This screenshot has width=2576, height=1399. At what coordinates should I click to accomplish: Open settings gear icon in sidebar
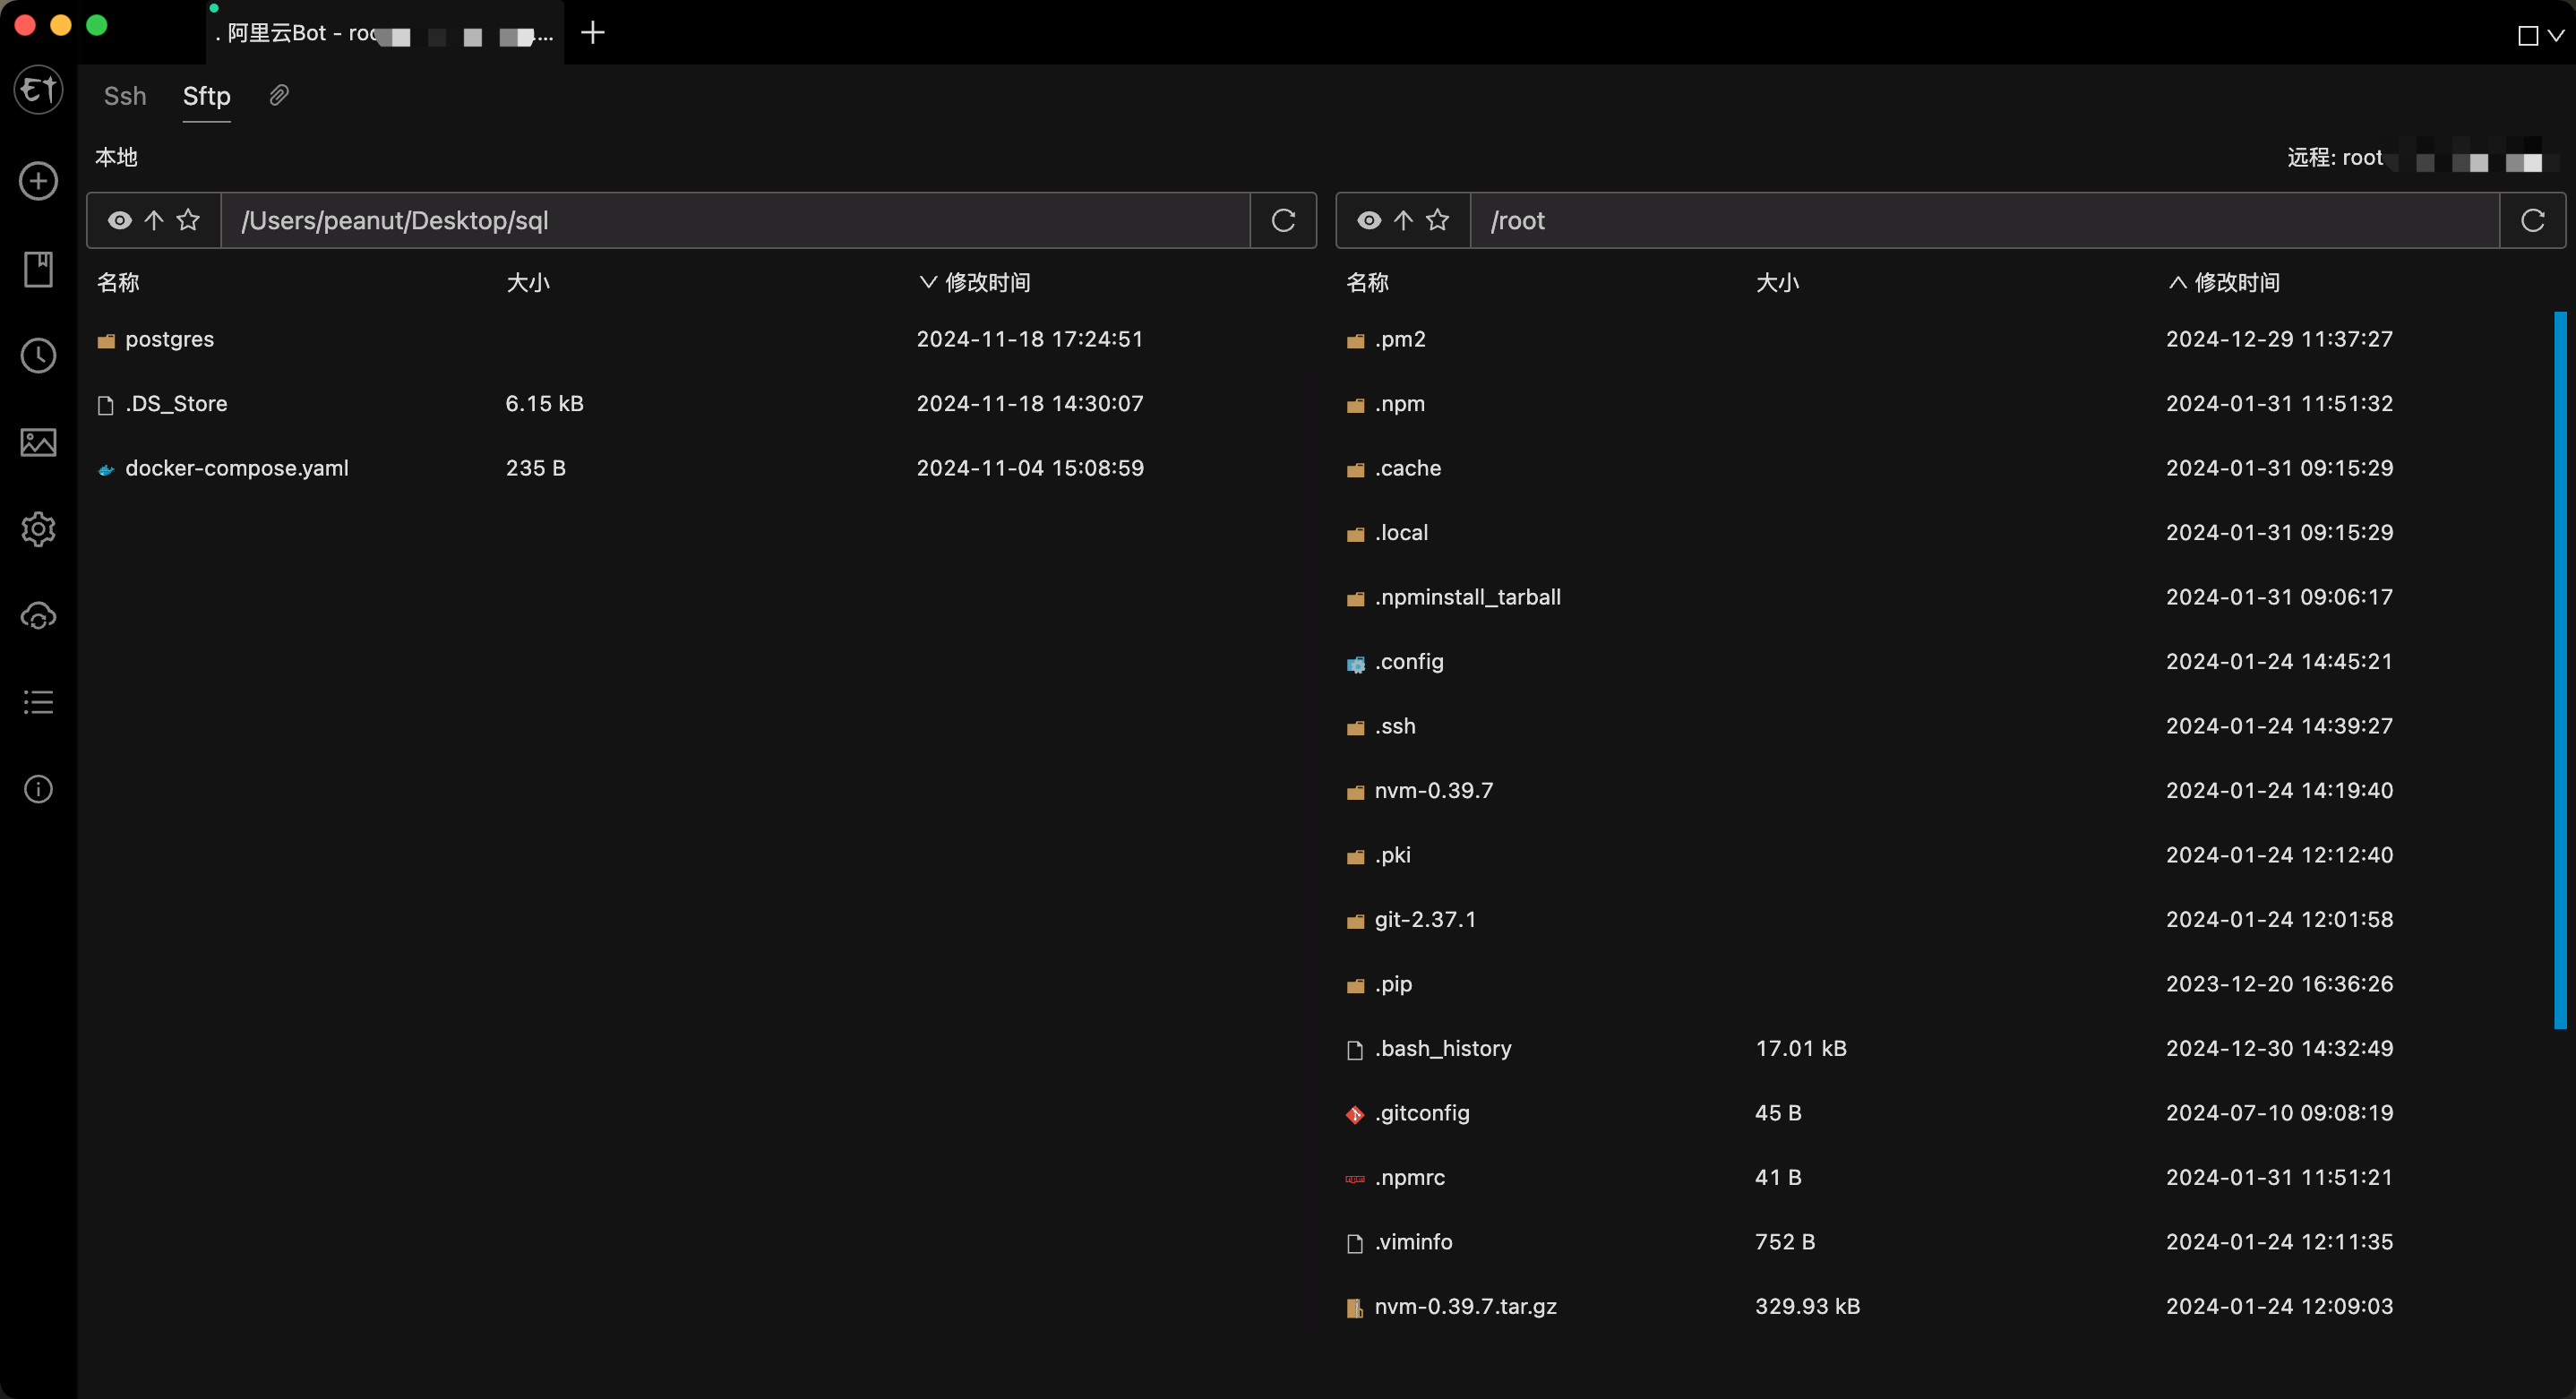coord(38,529)
